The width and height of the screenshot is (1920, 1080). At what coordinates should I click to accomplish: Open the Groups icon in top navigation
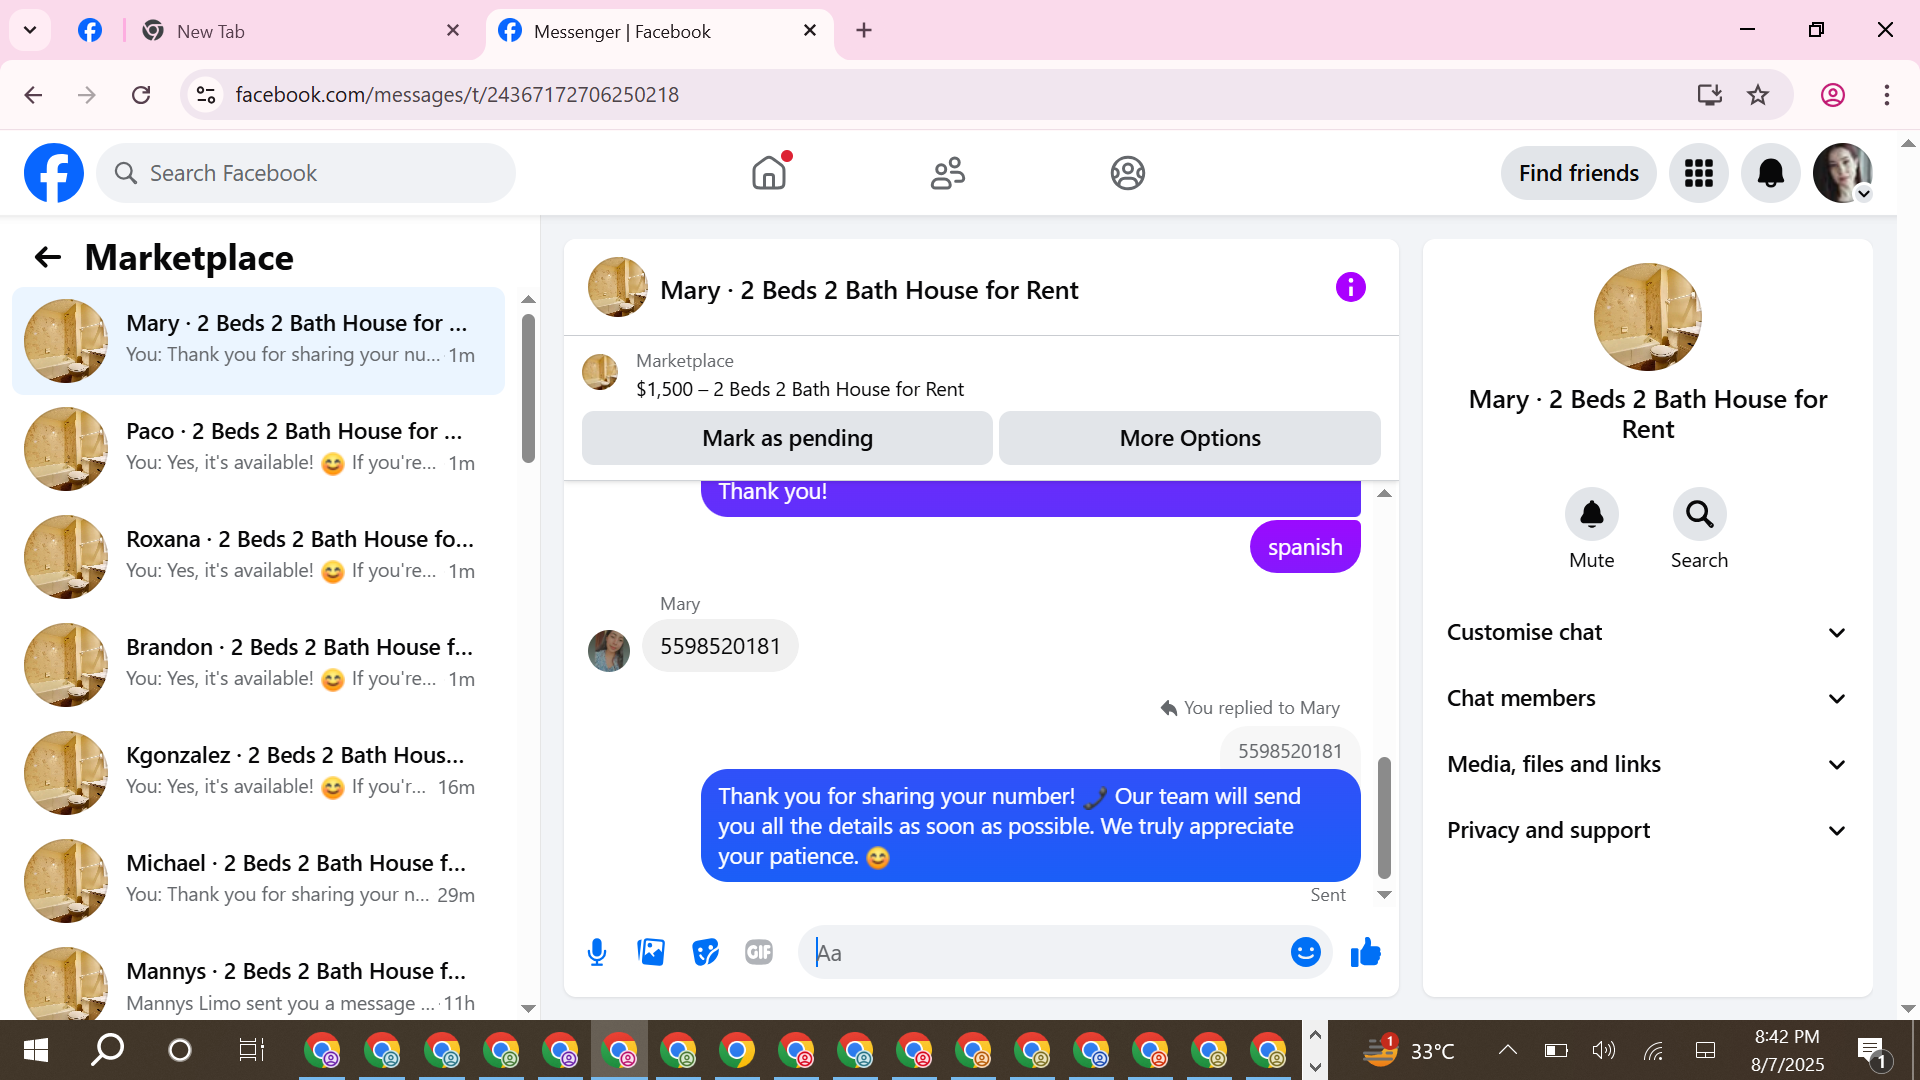[1127, 173]
